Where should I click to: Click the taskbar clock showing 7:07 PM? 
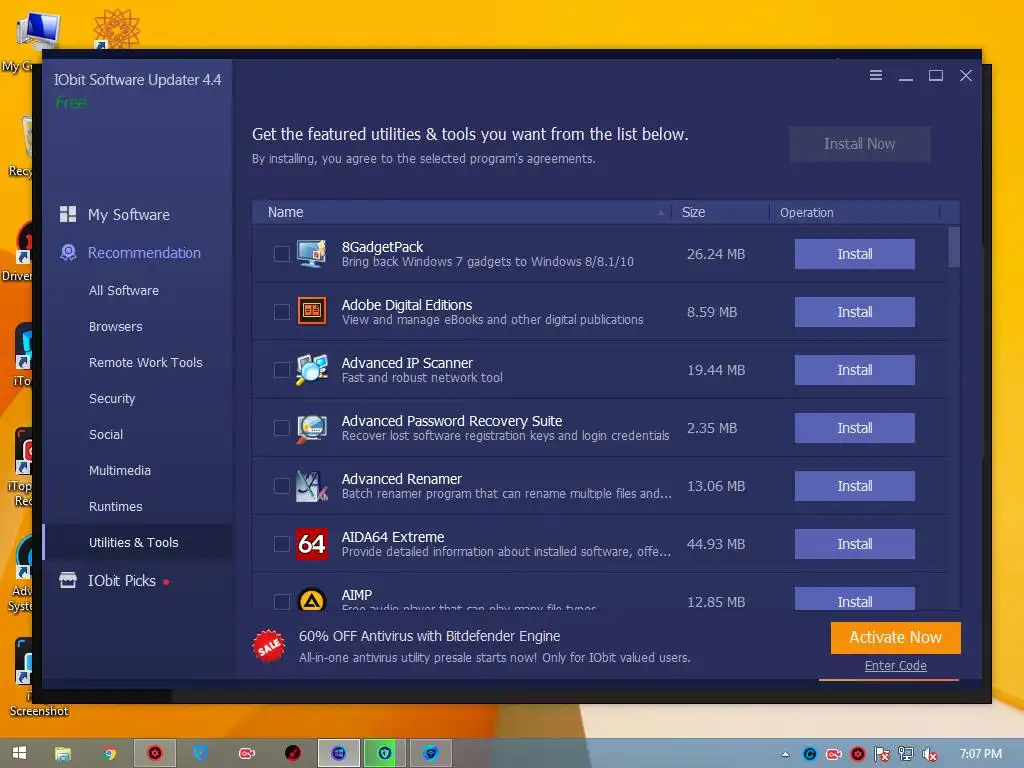tap(980, 754)
